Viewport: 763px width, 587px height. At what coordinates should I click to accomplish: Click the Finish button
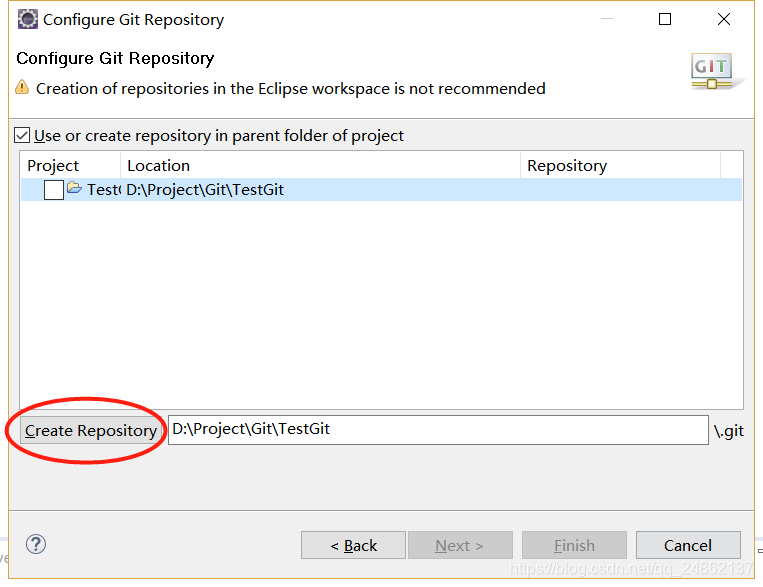point(574,545)
